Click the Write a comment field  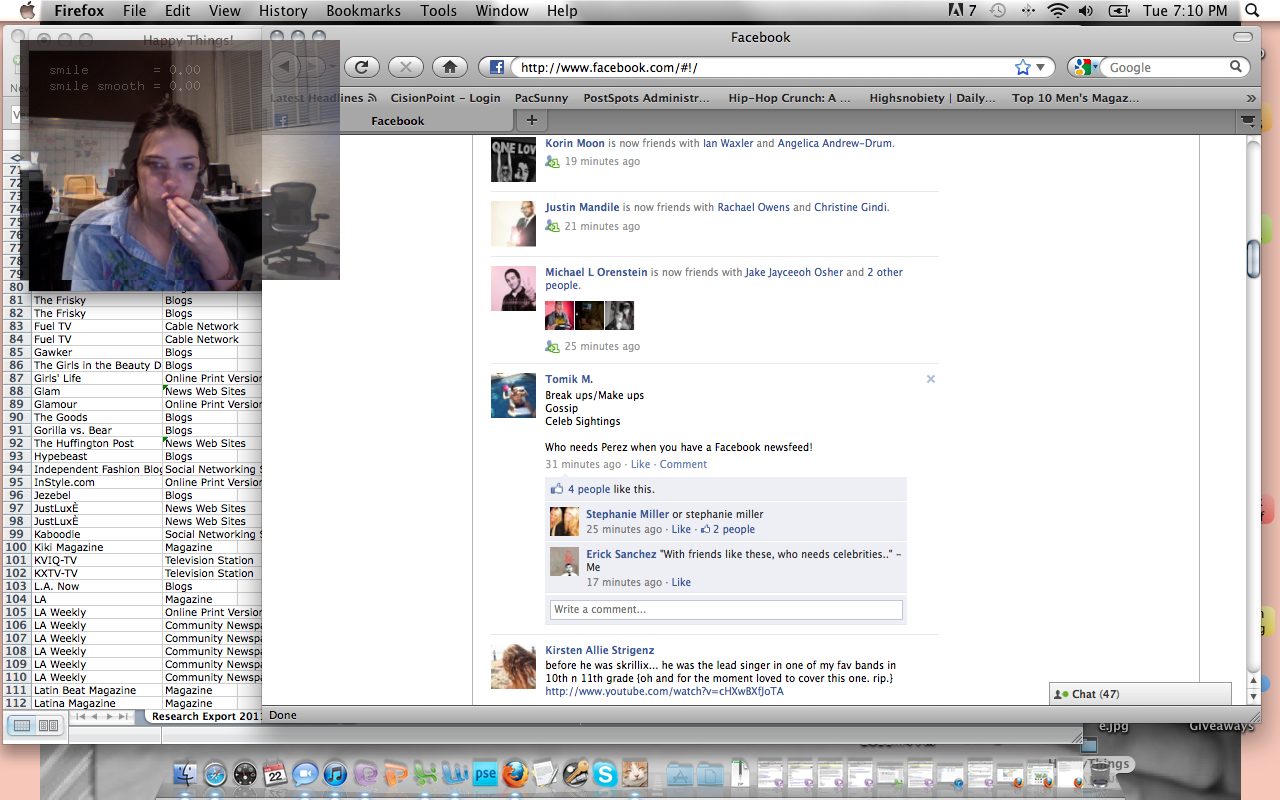pos(726,609)
